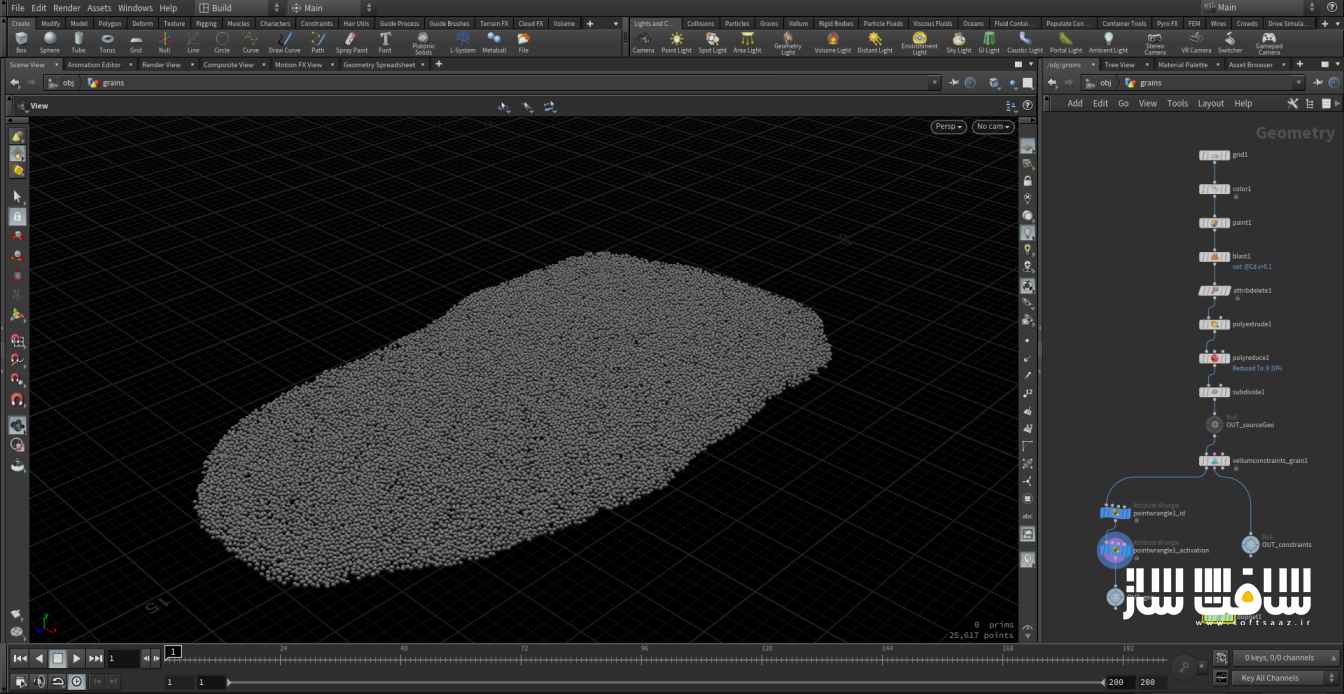Select the polyextrude1 node
The height and width of the screenshot is (694, 1344).
pos(1215,324)
